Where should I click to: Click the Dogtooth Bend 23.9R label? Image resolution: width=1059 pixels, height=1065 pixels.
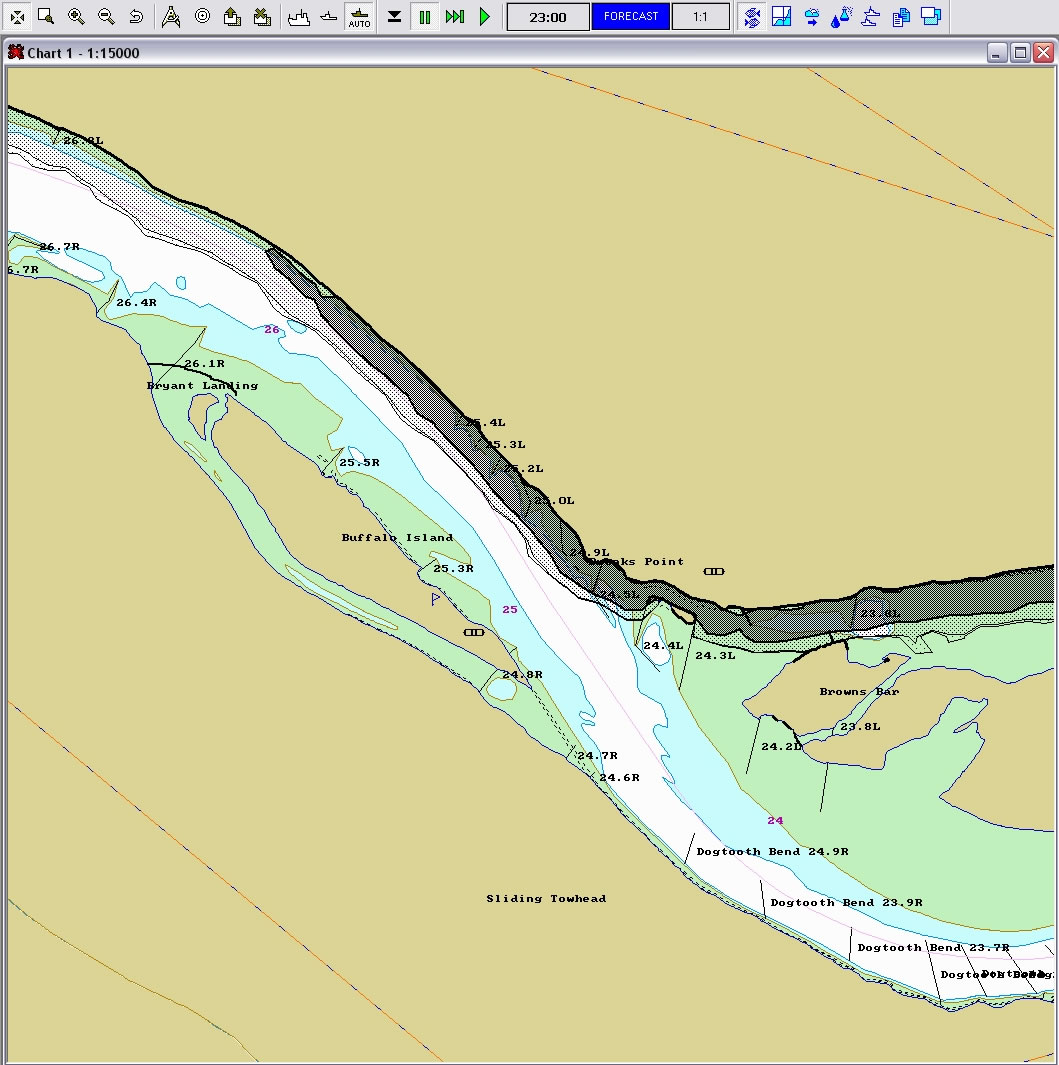[846, 903]
